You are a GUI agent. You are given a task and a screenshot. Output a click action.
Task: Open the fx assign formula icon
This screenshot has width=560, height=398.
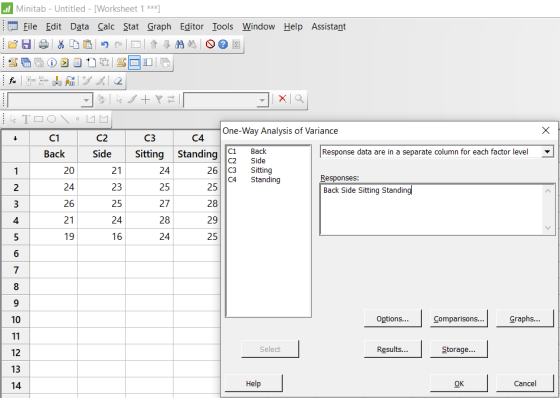pos(12,81)
